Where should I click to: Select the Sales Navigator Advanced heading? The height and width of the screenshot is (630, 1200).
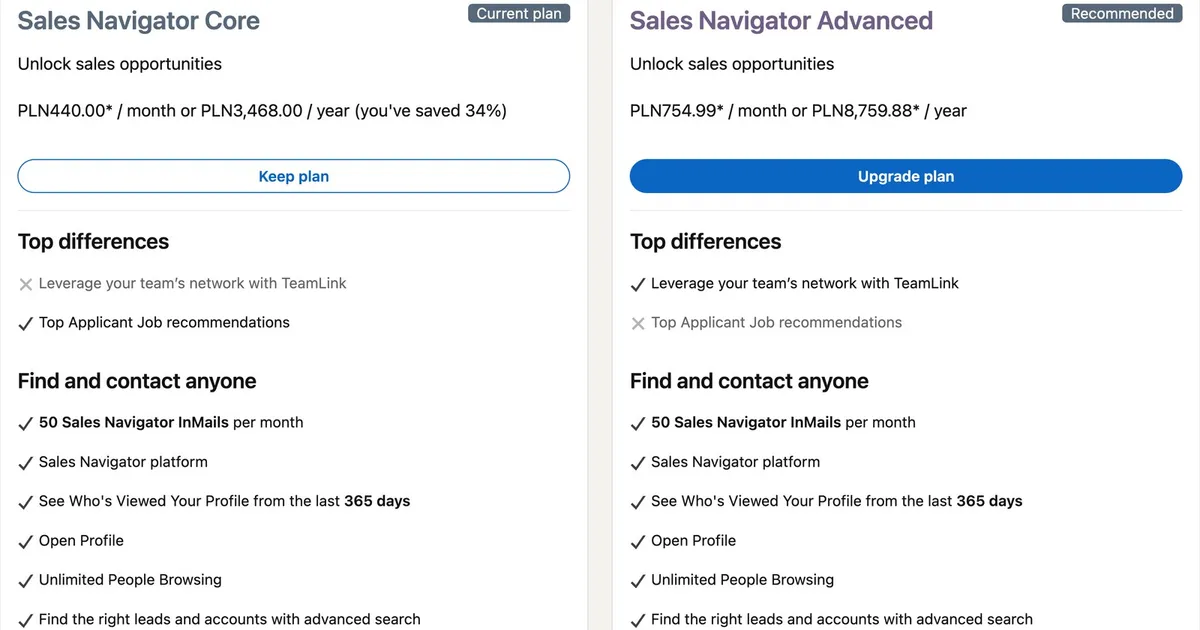782,21
